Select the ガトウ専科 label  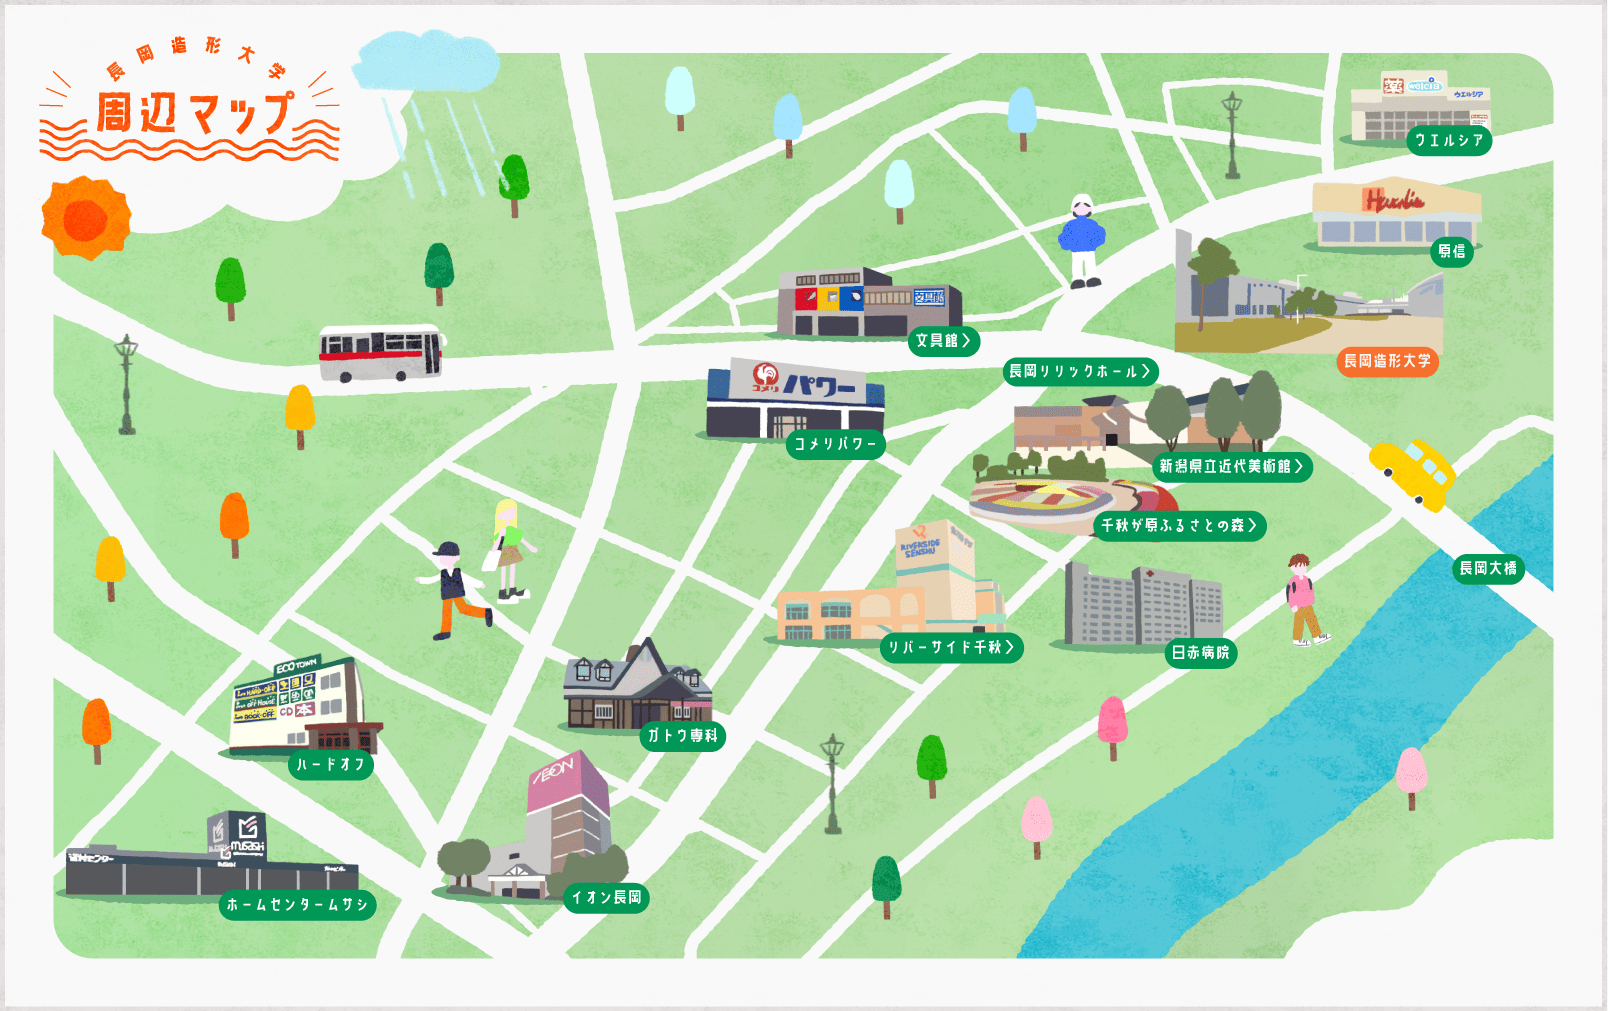pyautogui.click(x=683, y=736)
